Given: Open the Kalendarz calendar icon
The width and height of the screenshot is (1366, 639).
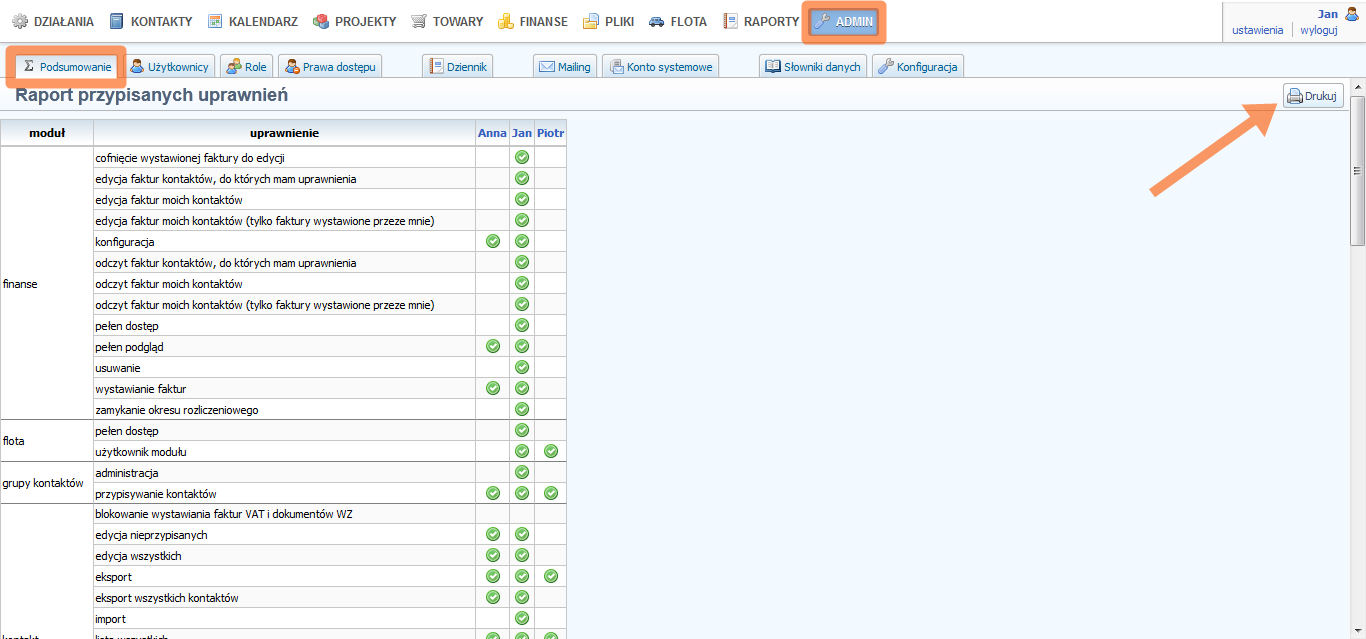Looking at the screenshot, I should coord(215,21).
